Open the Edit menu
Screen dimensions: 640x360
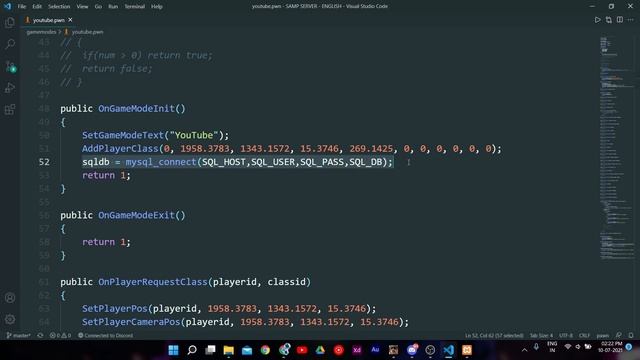point(37,6)
